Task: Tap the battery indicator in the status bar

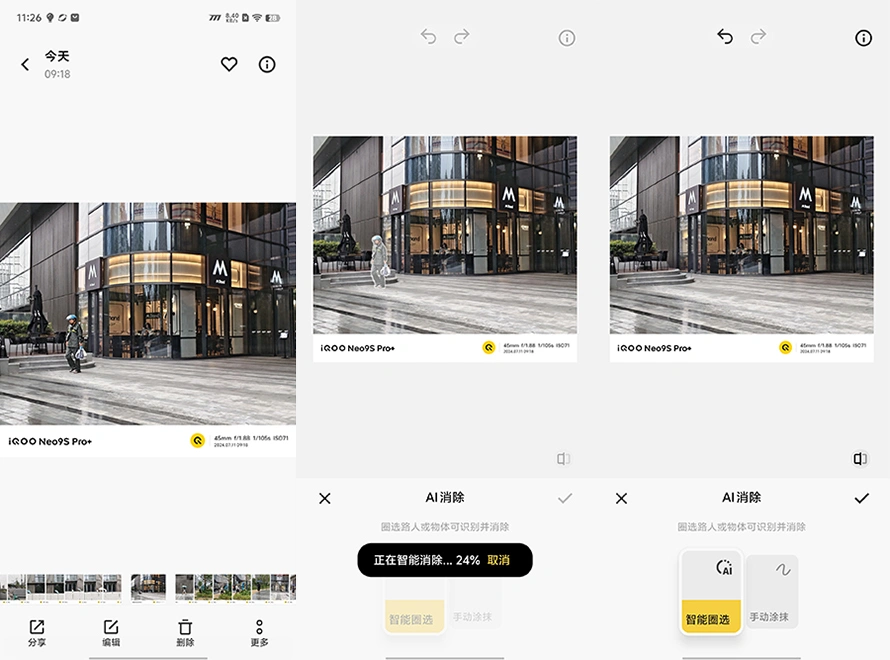Action: click(x=274, y=18)
